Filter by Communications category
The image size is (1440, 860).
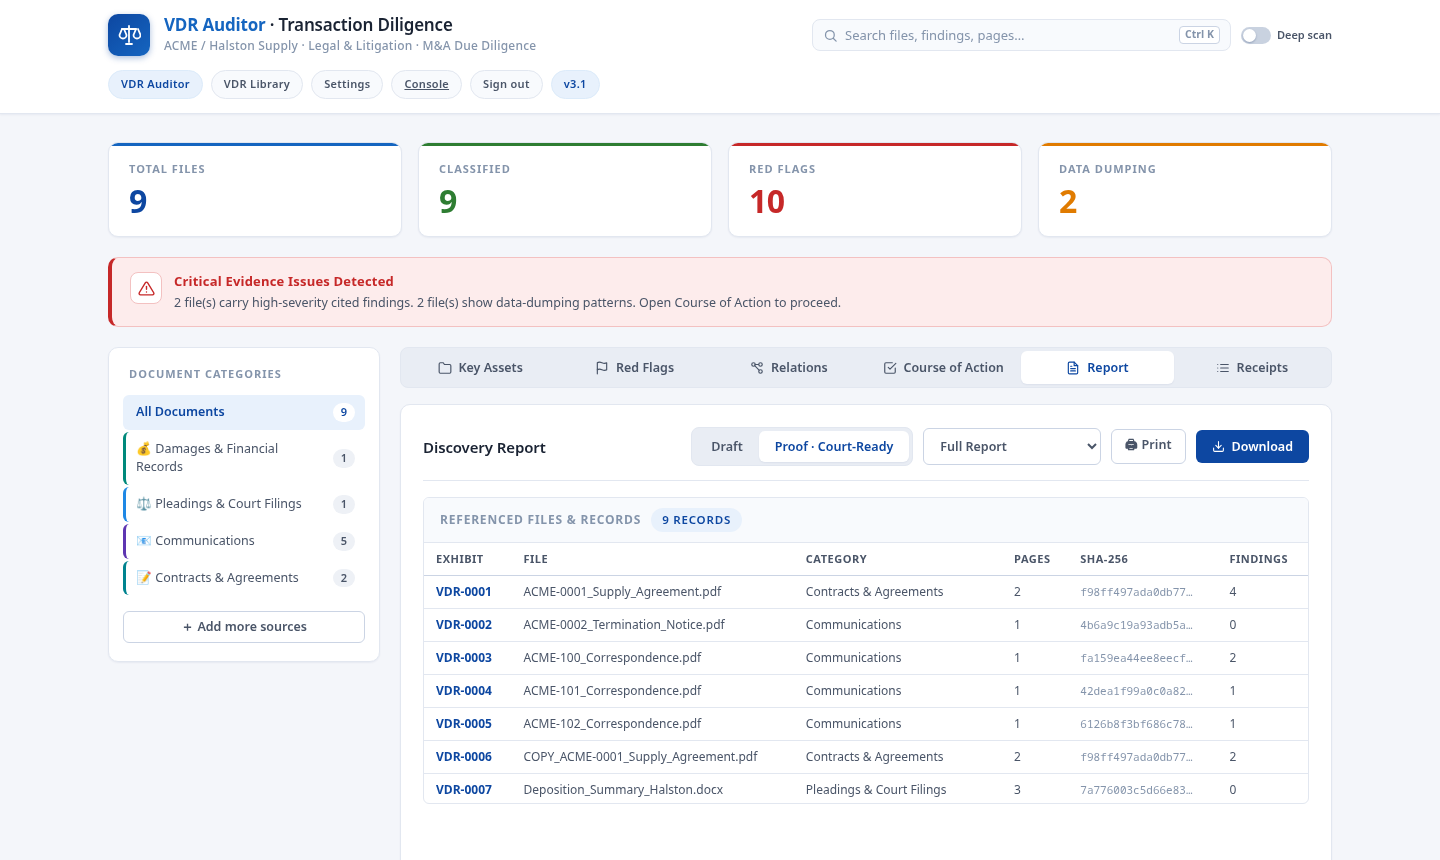pyautogui.click(x=244, y=541)
